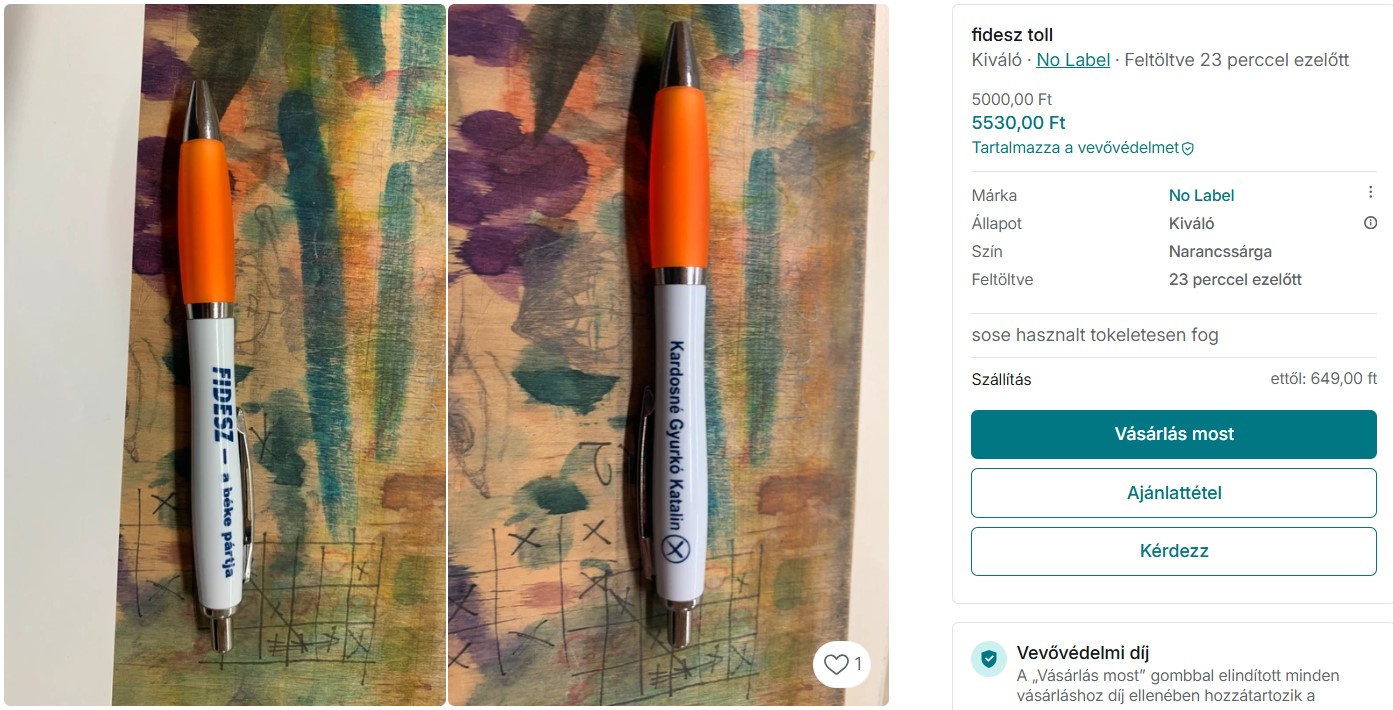
Task: Click the Tartalmazza a vevővédelmet link
Action: tap(1075, 148)
